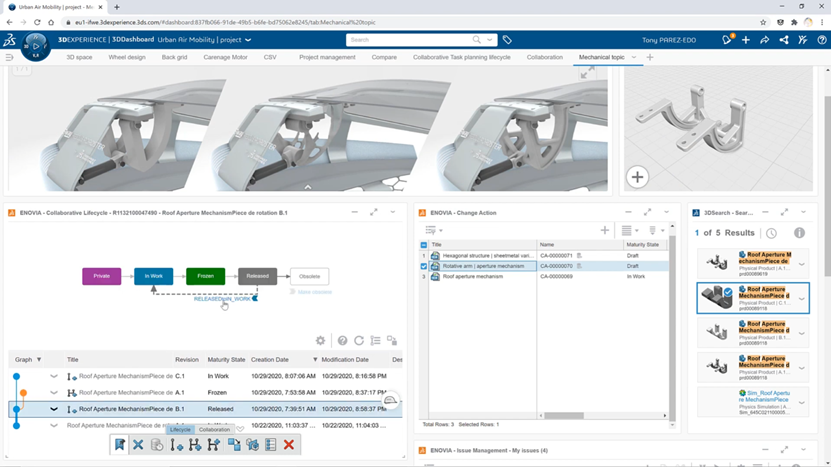831x467 pixels.
Task: Toggle checkbox for Rotative arm aperture mechanism row
Action: coord(423,266)
